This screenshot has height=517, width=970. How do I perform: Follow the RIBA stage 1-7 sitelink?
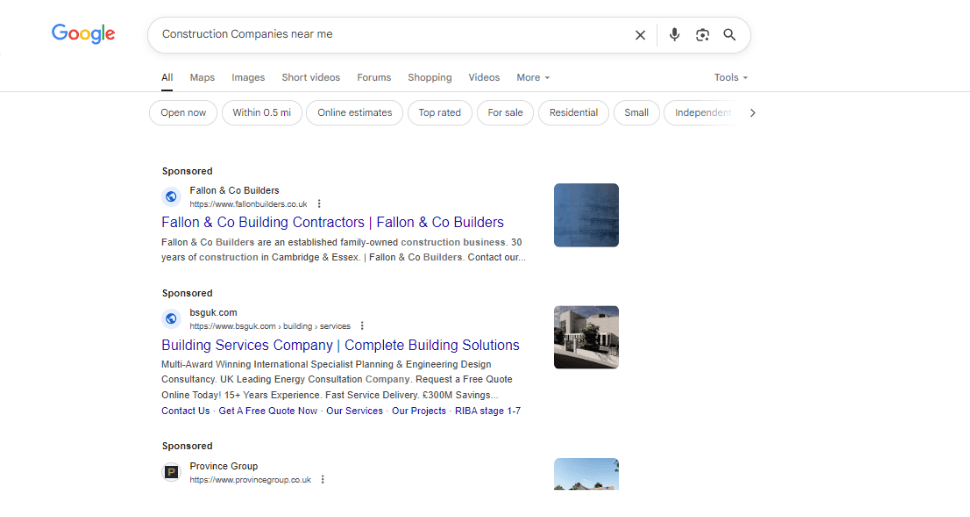point(487,411)
